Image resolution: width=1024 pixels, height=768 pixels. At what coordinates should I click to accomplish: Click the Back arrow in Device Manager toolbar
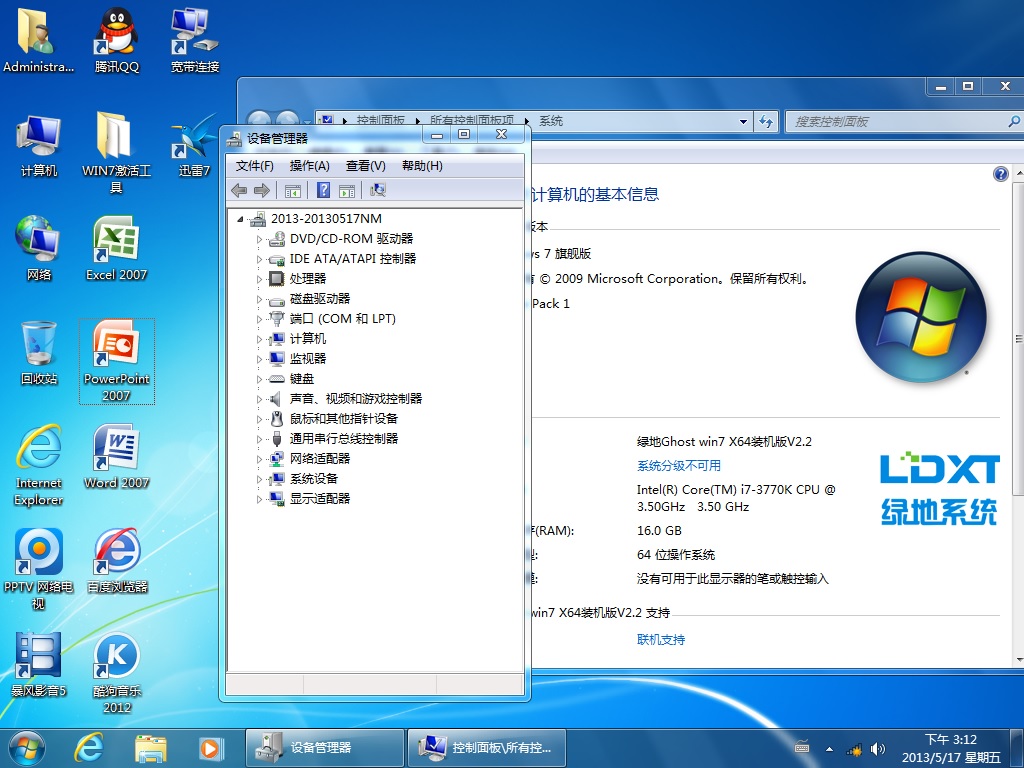[x=239, y=190]
